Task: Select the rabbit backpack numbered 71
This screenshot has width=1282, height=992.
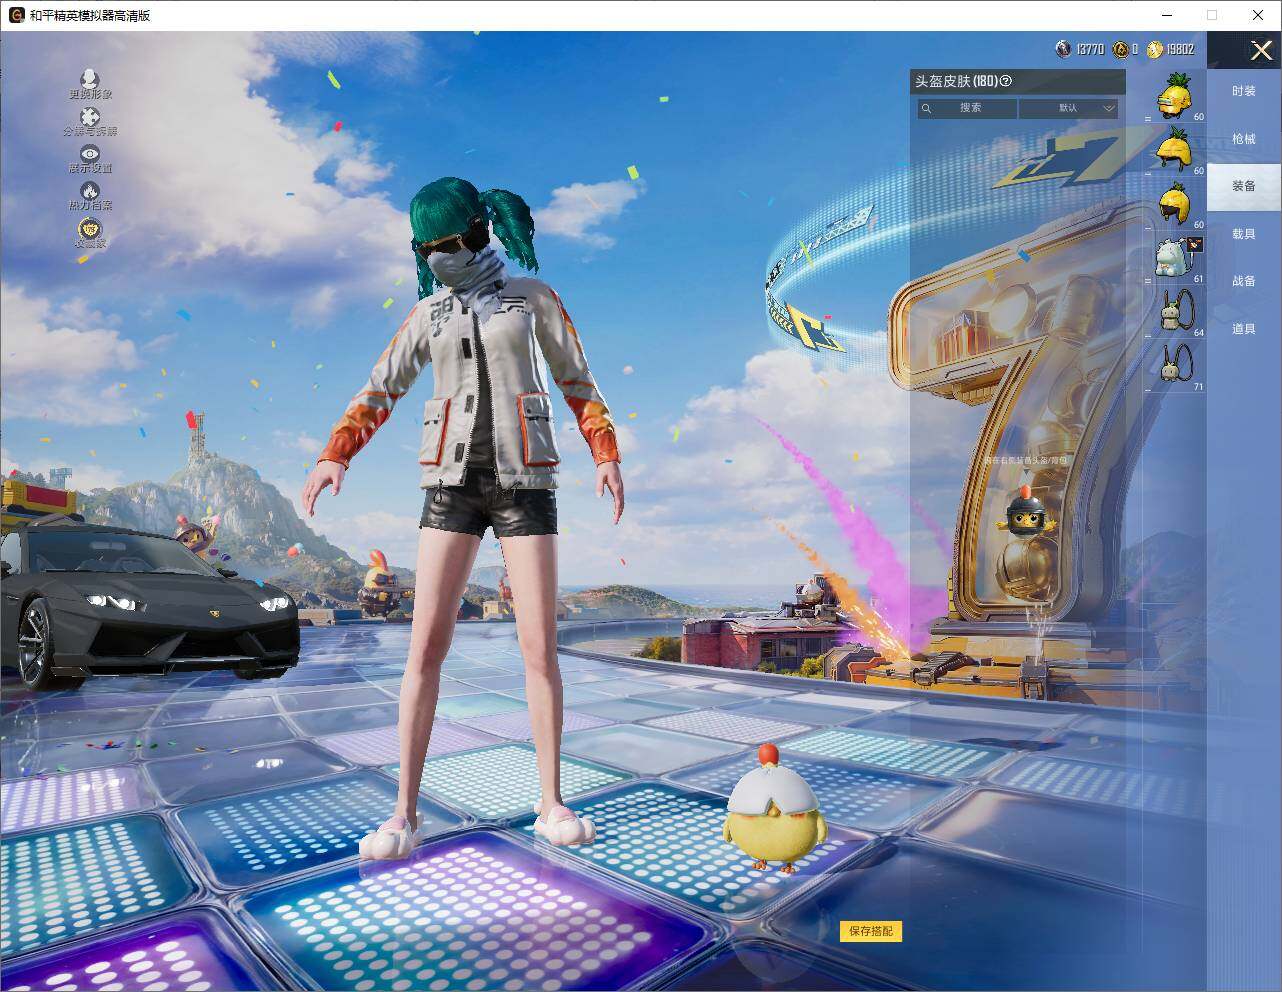Action: pyautogui.click(x=1175, y=366)
